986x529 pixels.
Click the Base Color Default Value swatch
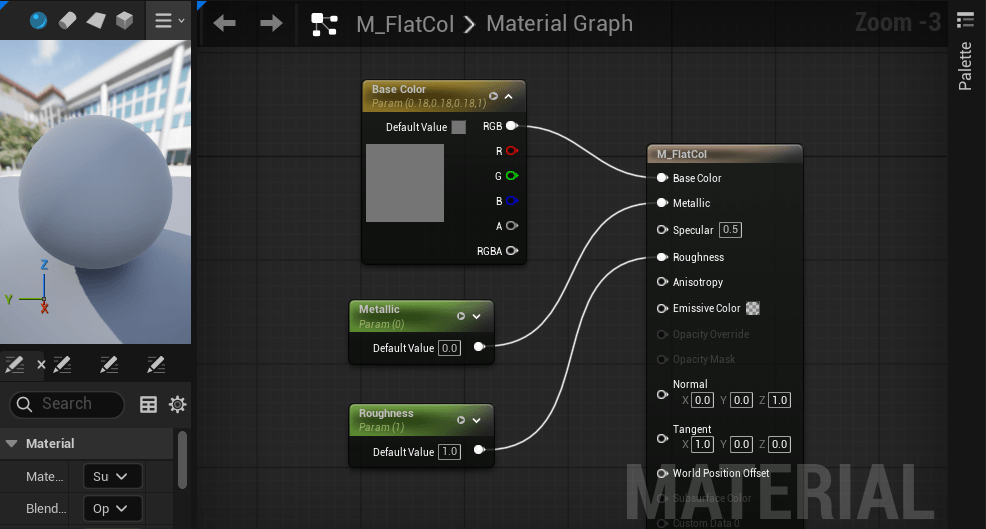[459, 127]
